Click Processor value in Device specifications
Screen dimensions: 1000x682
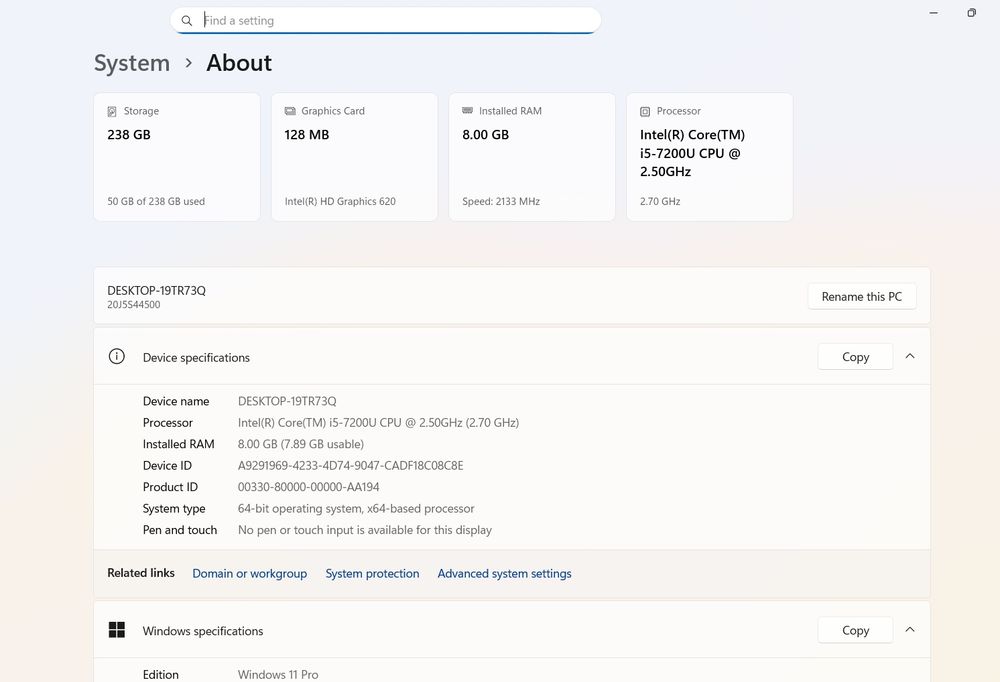point(378,422)
